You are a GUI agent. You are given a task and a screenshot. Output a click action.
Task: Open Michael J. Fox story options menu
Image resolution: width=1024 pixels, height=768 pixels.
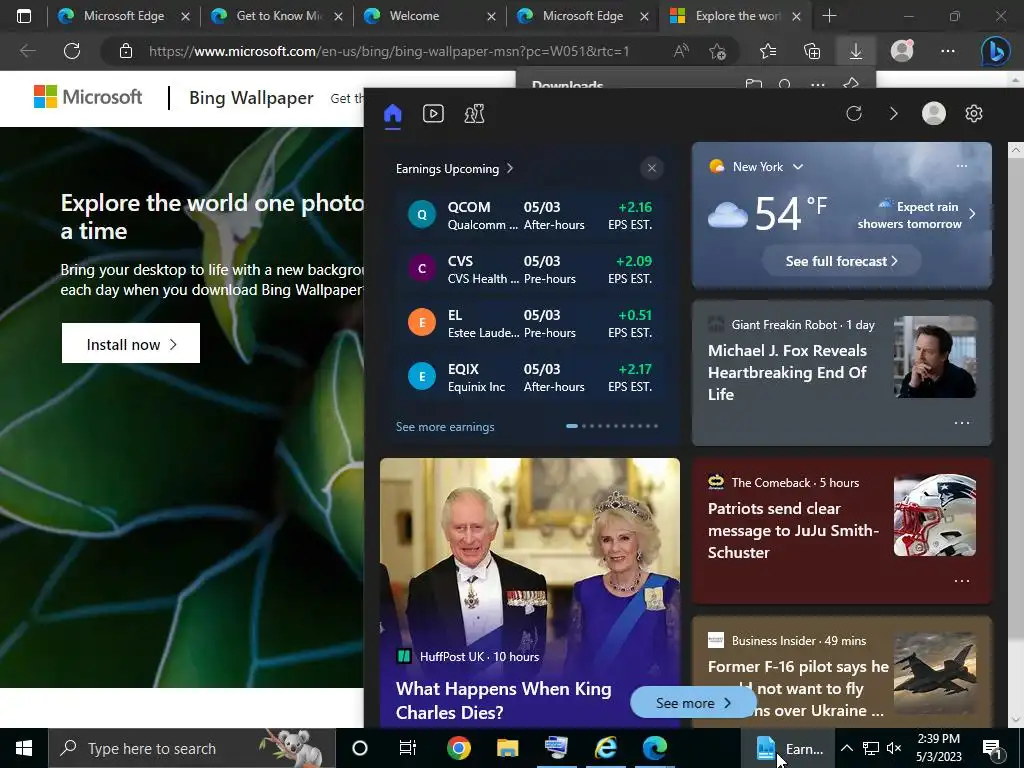pos(962,423)
